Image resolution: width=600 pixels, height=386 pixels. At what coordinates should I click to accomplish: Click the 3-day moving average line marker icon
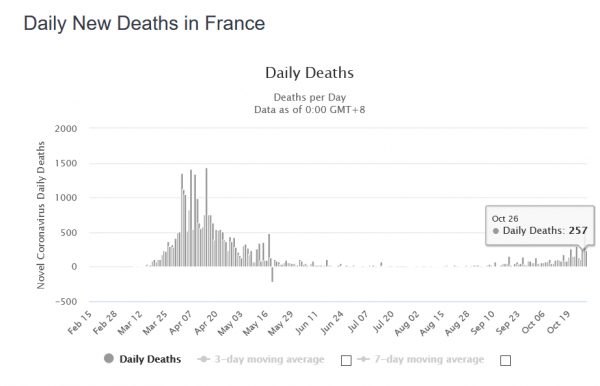pos(204,359)
